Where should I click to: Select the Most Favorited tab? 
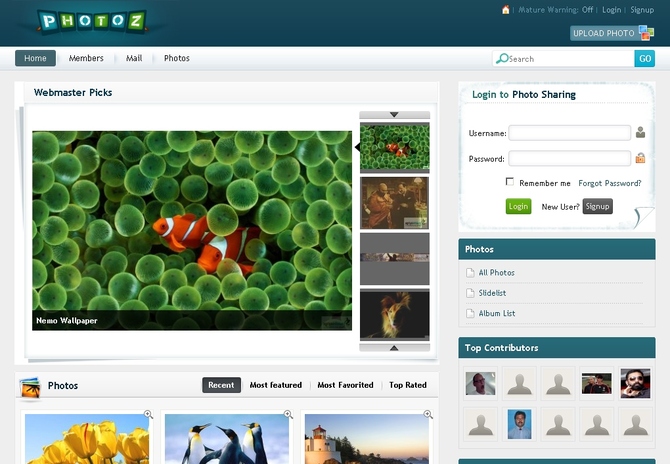pos(345,385)
